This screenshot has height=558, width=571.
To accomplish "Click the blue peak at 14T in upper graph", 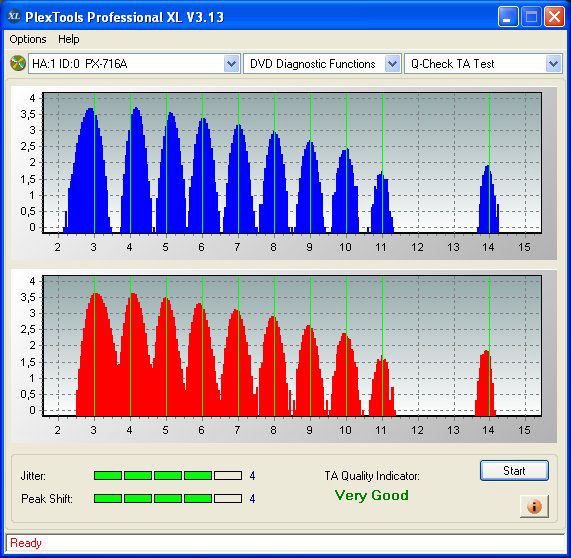I will coord(488,199).
